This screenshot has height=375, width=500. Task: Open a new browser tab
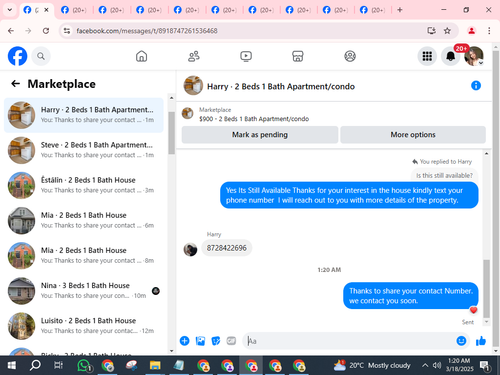pos(400,10)
